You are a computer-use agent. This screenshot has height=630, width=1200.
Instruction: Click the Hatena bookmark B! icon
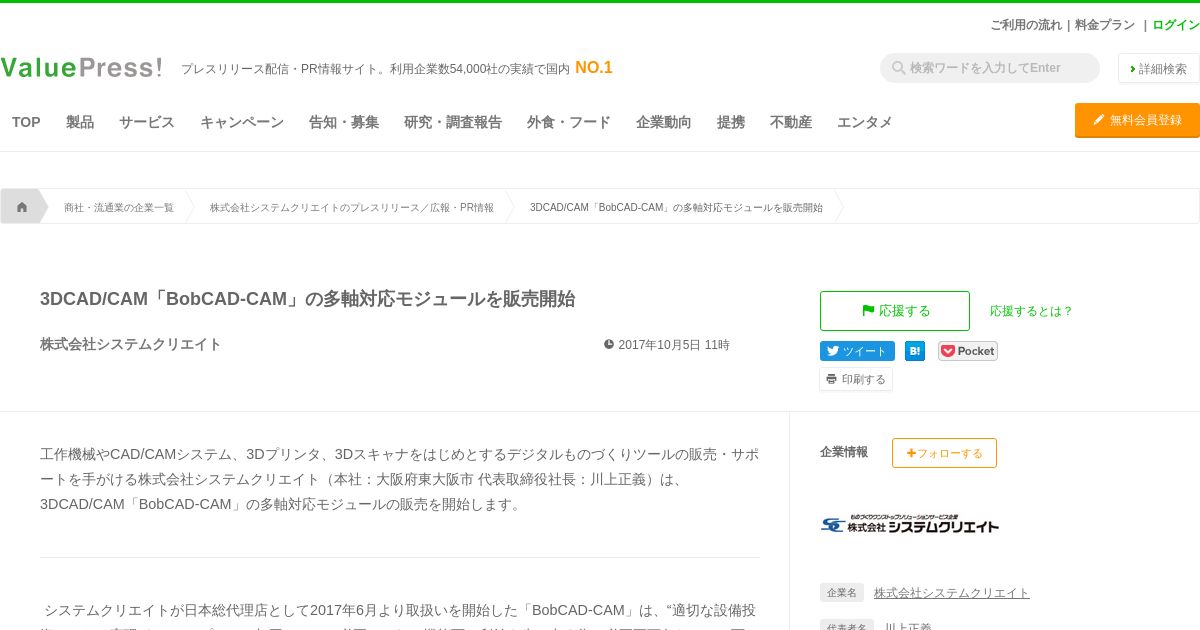tap(915, 351)
